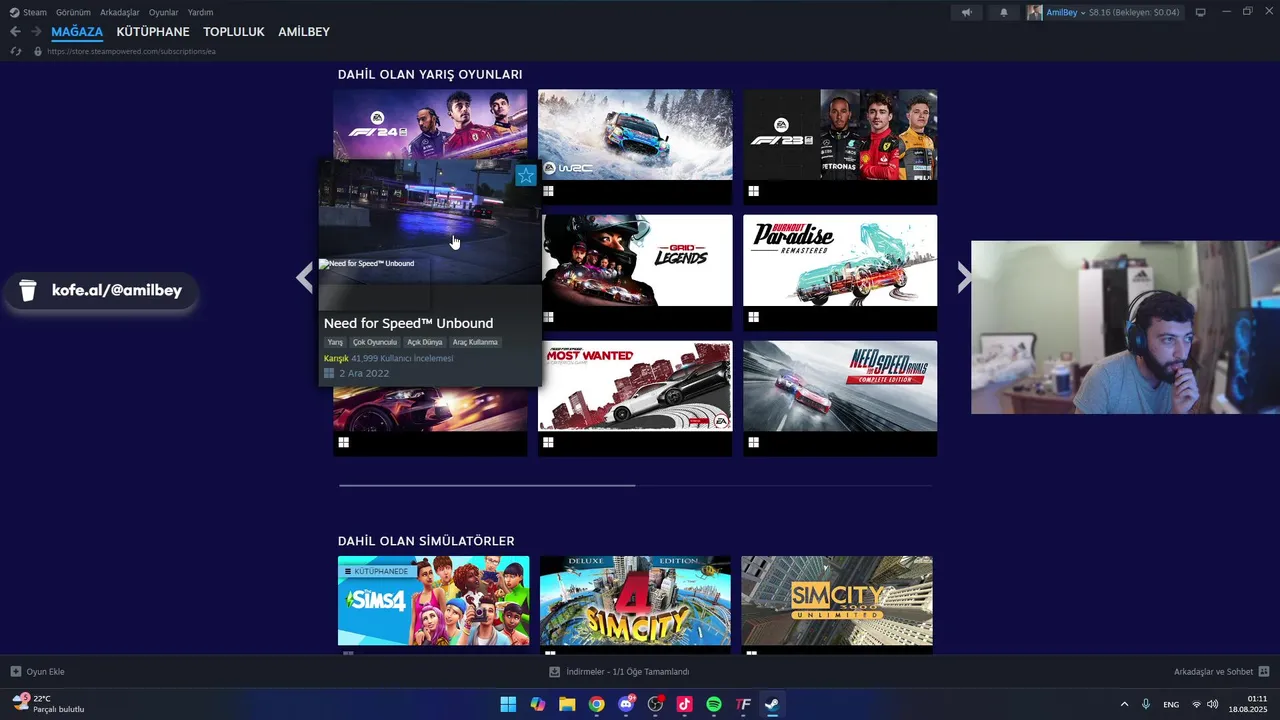Open the notifications bell
The height and width of the screenshot is (720, 1280).
[1004, 12]
